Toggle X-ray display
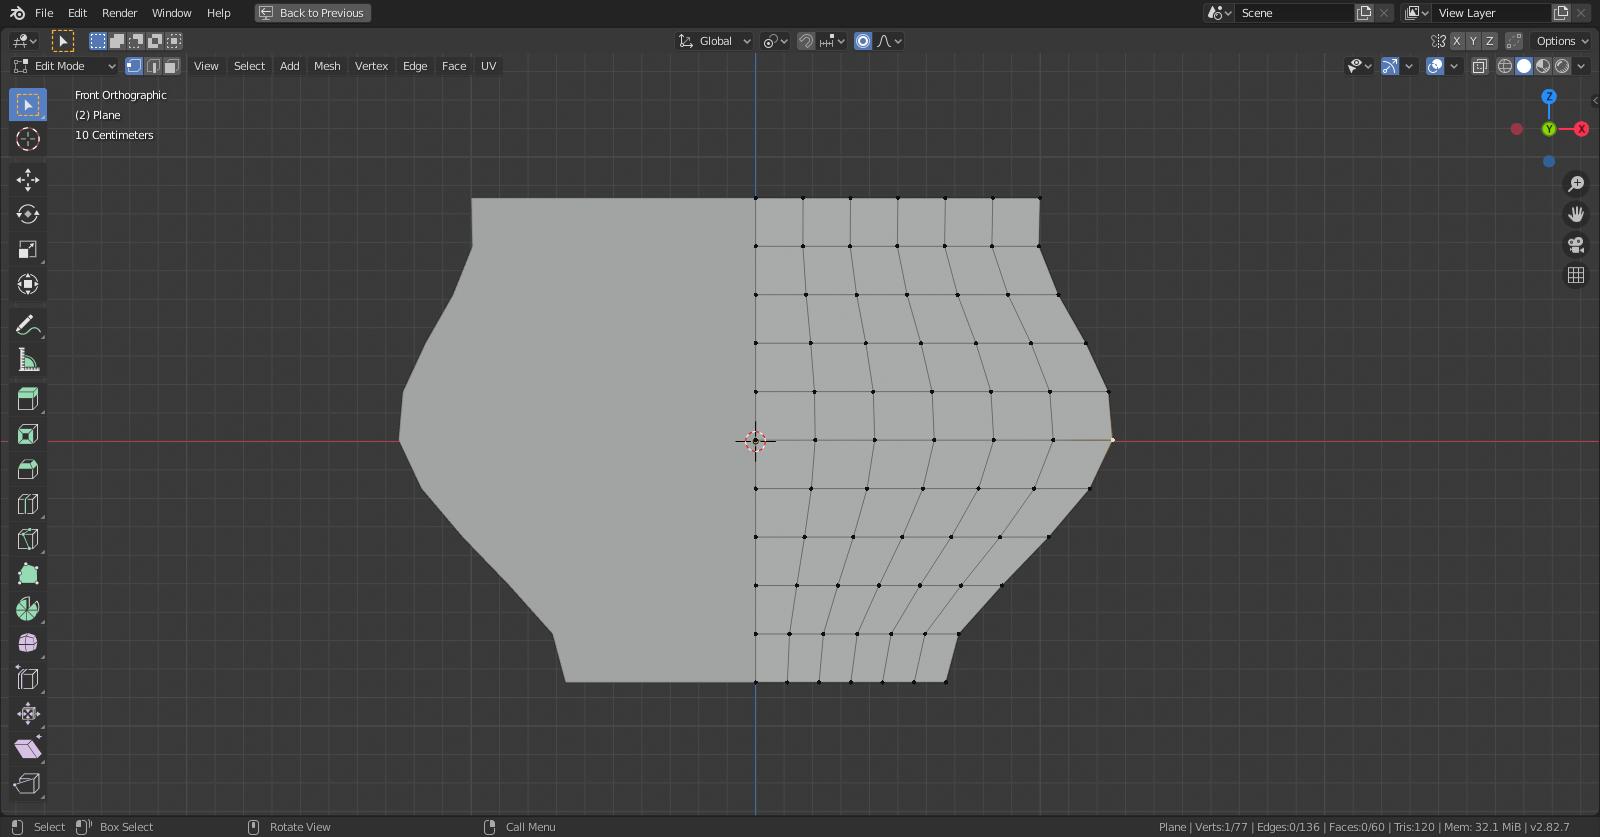Image resolution: width=1600 pixels, height=837 pixels. coord(1480,66)
